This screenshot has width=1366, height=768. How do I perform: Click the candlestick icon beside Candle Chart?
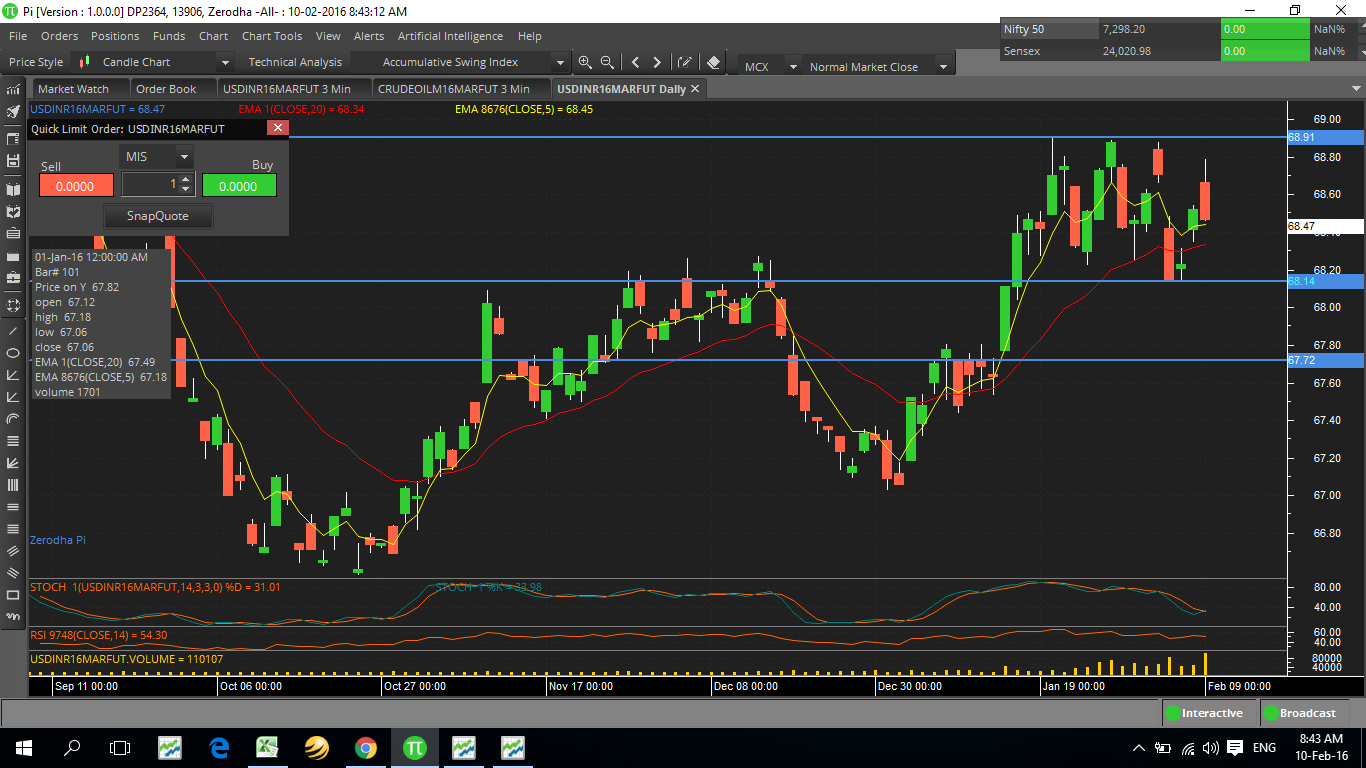click(x=84, y=62)
